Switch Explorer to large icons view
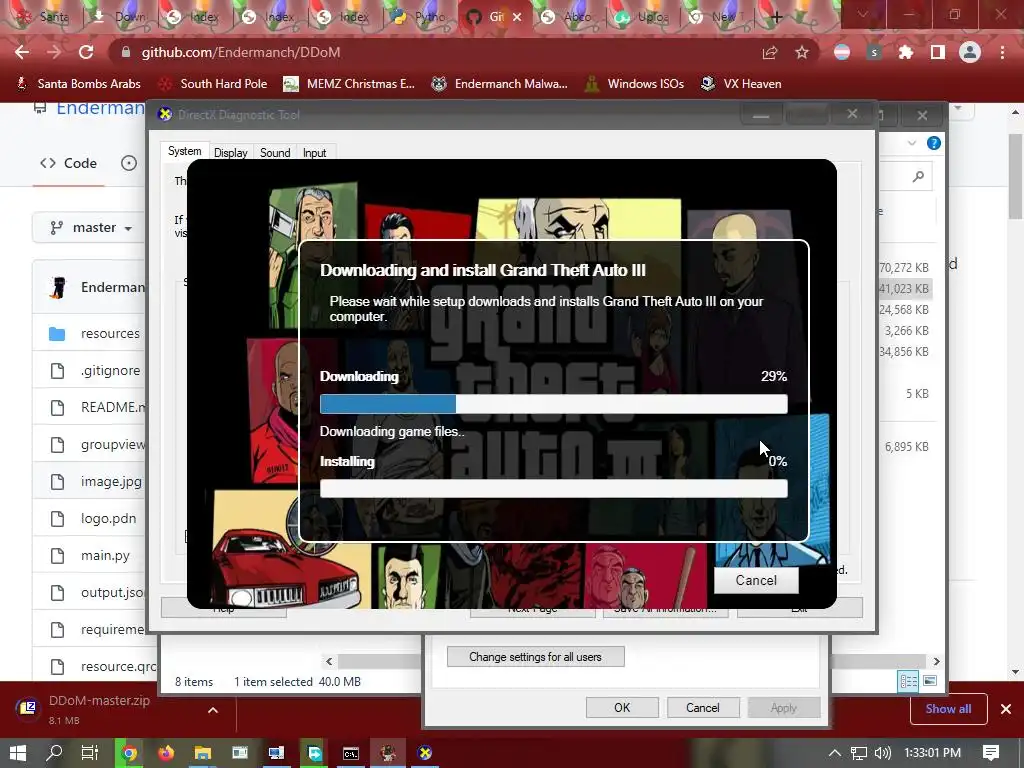The height and width of the screenshot is (768, 1024). click(930, 681)
